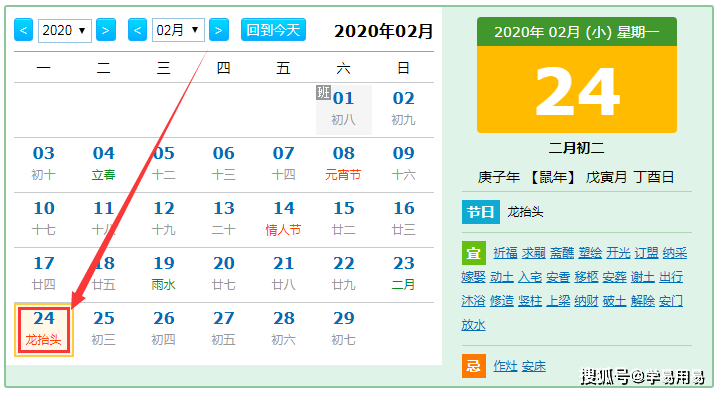Click the orange 忌 badge
The height and width of the screenshot is (394, 720).
pyautogui.click(x=473, y=366)
